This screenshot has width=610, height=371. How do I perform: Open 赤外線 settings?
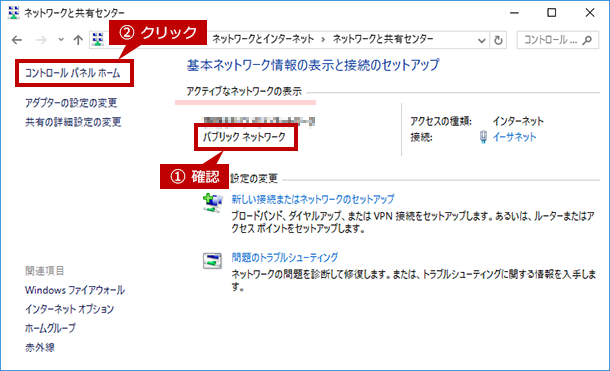[40, 347]
